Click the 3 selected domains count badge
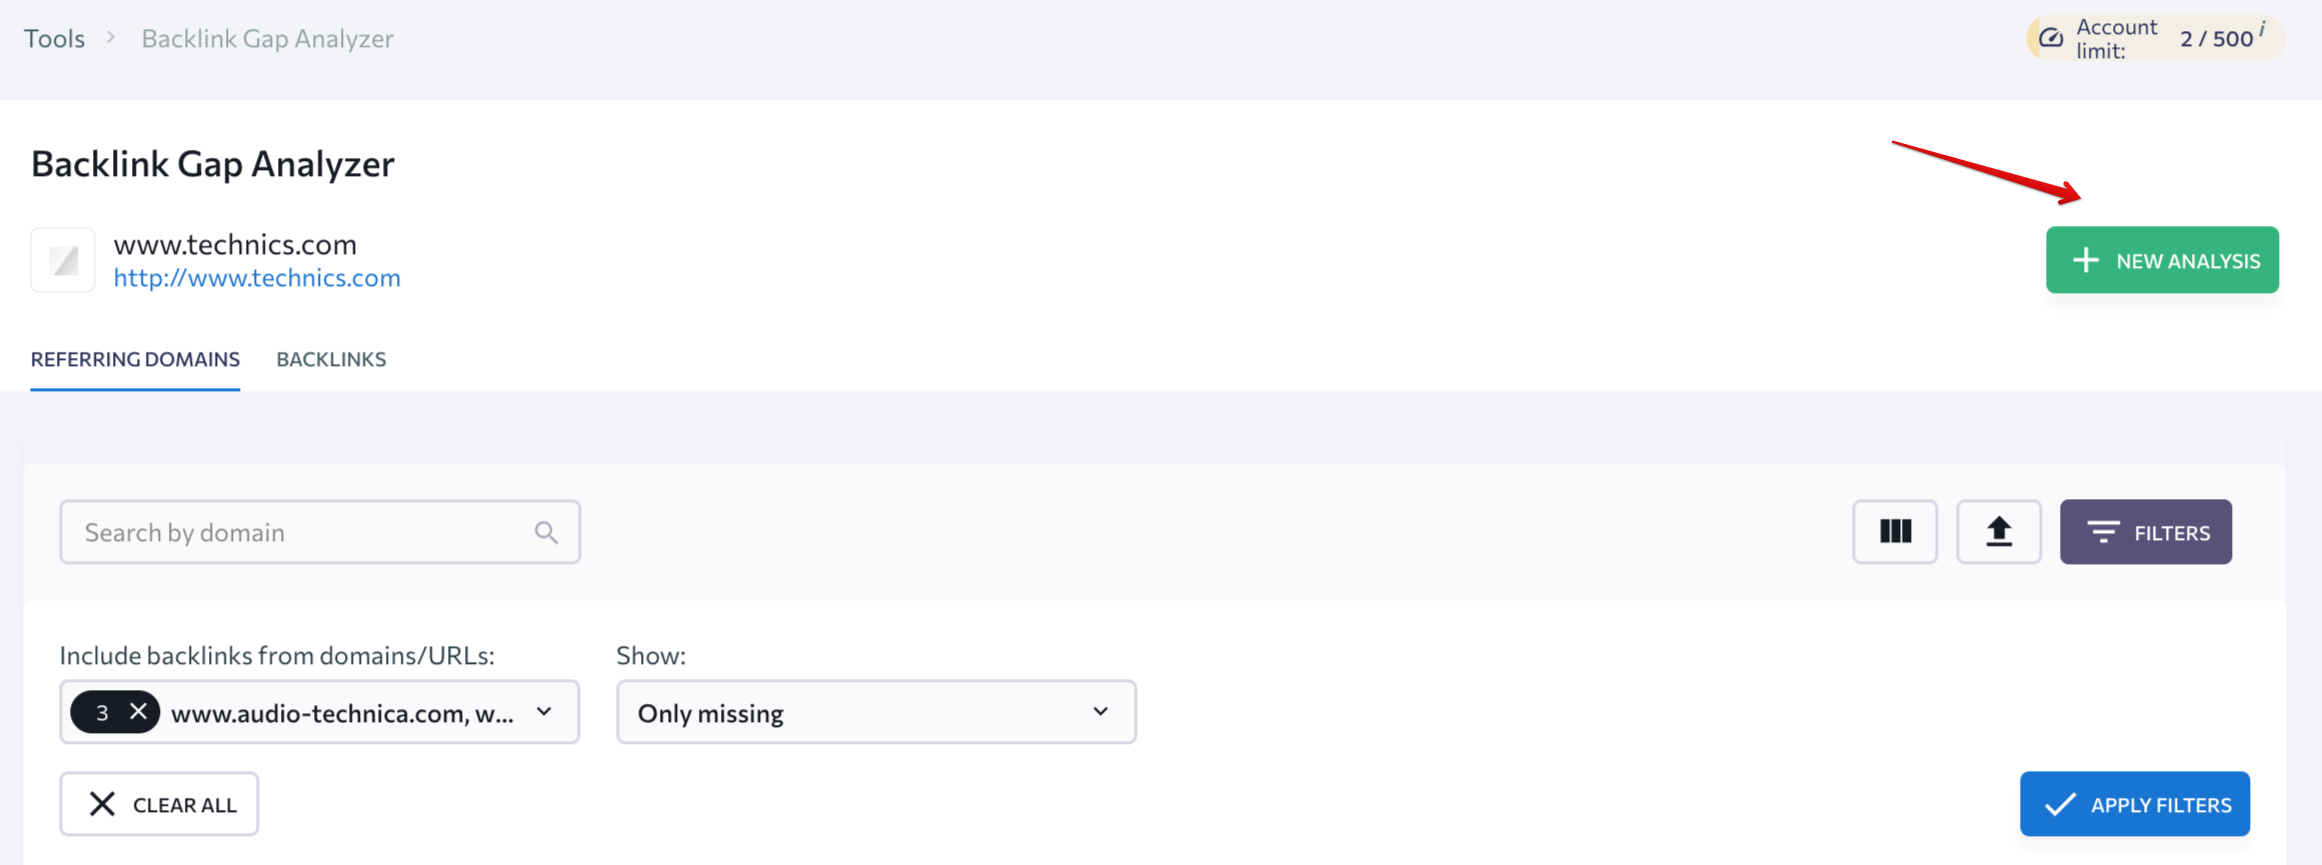This screenshot has width=2322, height=865. coord(101,712)
